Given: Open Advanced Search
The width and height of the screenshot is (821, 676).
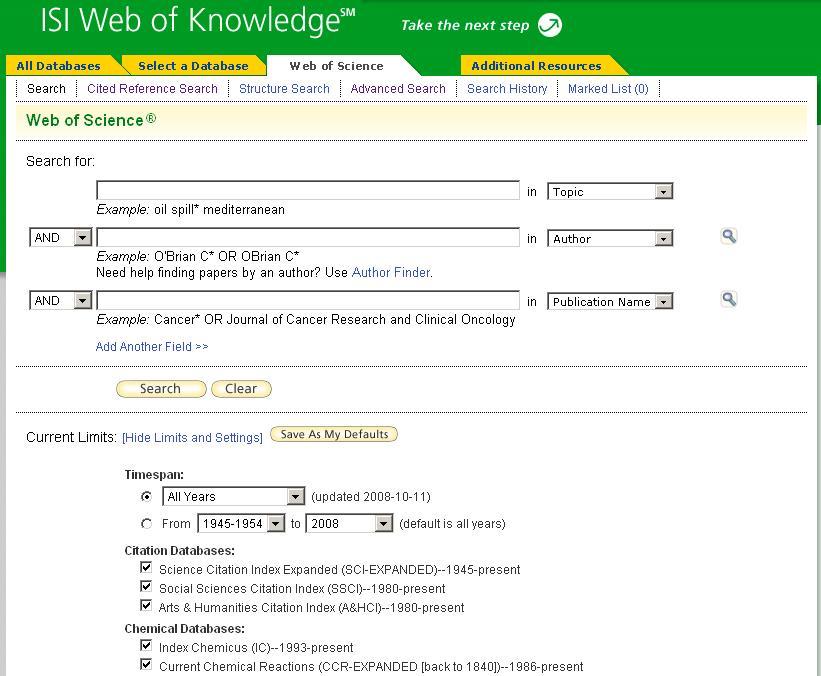Looking at the screenshot, I should (x=398, y=88).
